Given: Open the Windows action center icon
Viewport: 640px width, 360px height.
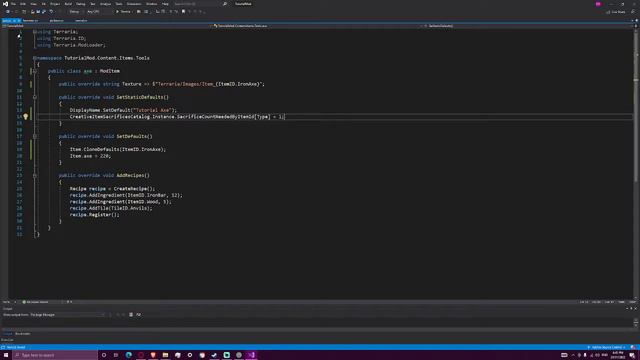Looking at the screenshot, I should pos(632,355).
